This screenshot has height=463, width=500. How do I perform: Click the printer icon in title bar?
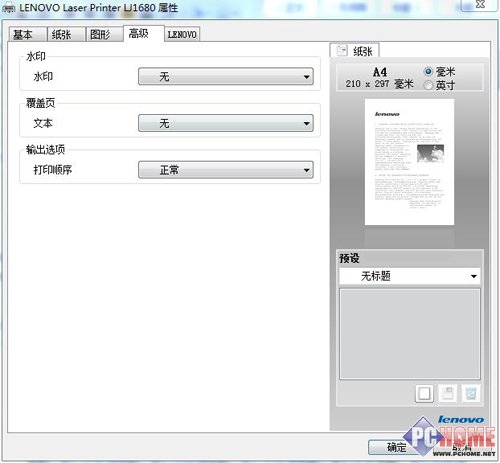pyautogui.click(x=9, y=8)
